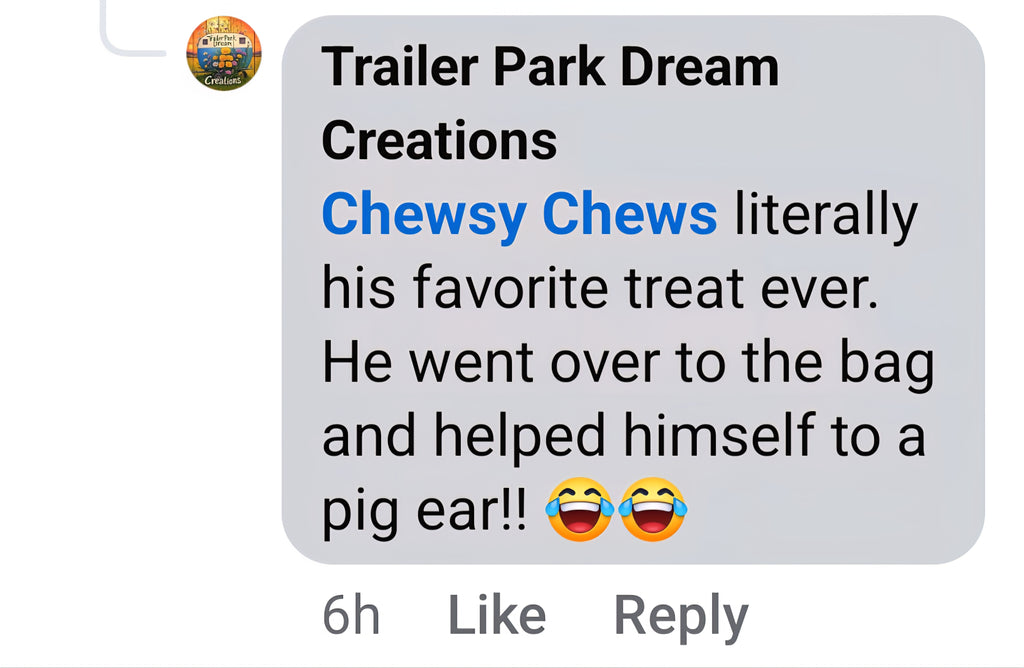Reply to Trailer Park Dream Creations comment
Screen dimensions: 1024x668
click(x=680, y=617)
